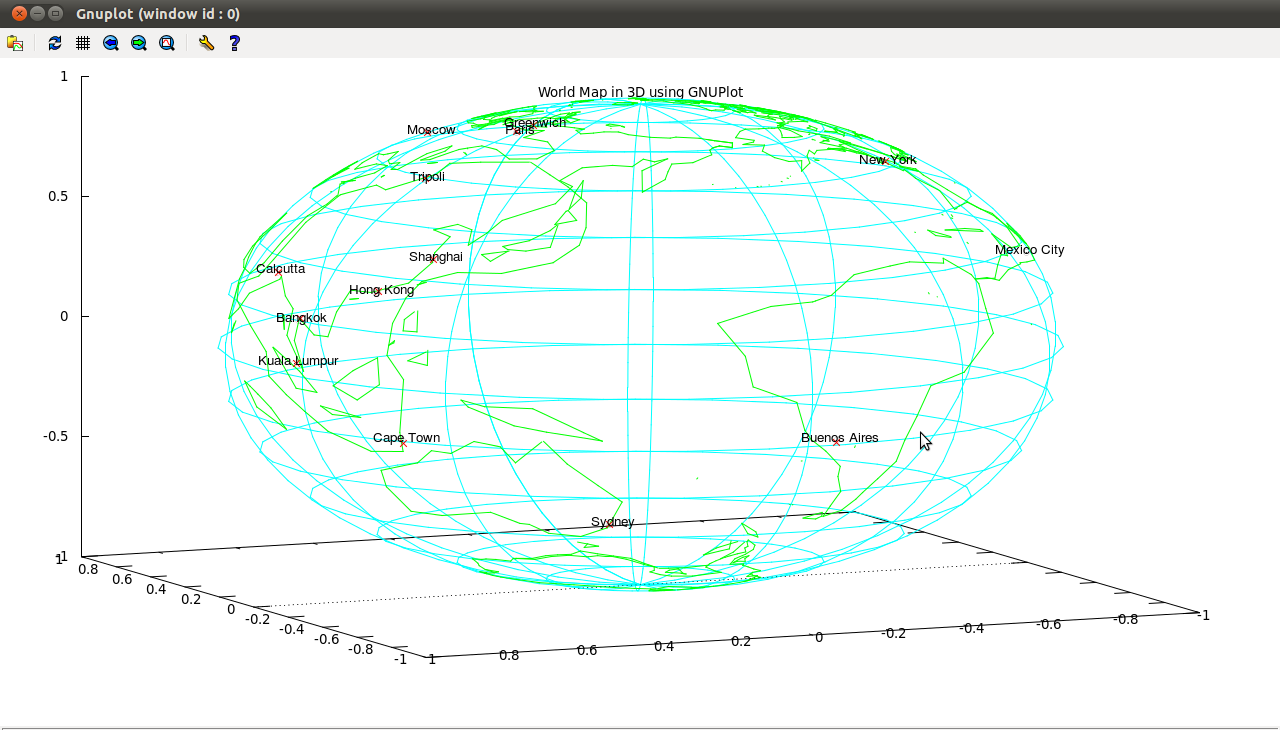Click the Hong Kong label
1280x730 pixels.
coord(381,290)
